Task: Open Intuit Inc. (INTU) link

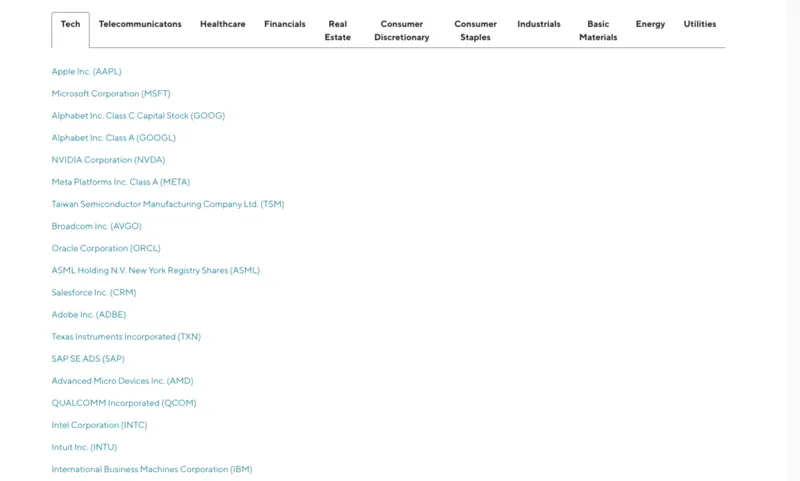Action: point(84,447)
